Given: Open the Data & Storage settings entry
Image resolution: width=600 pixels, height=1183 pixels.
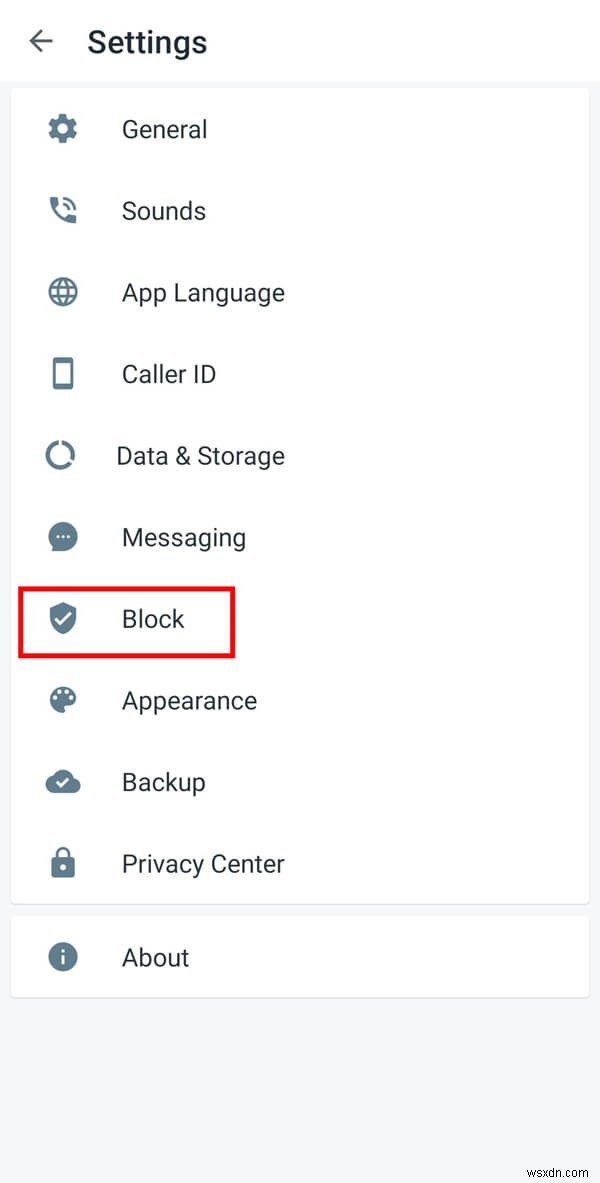Looking at the screenshot, I should [x=200, y=455].
